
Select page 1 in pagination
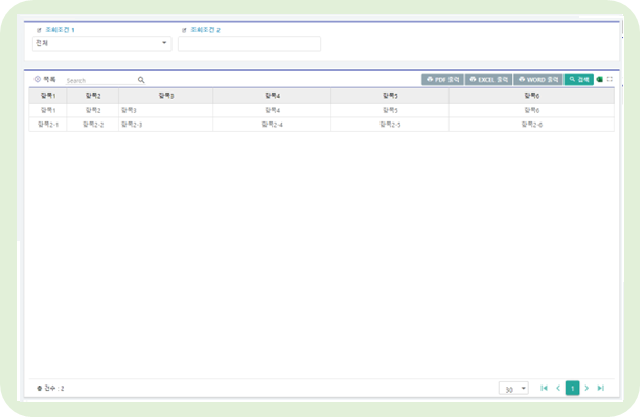pyautogui.click(x=572, y=388)
